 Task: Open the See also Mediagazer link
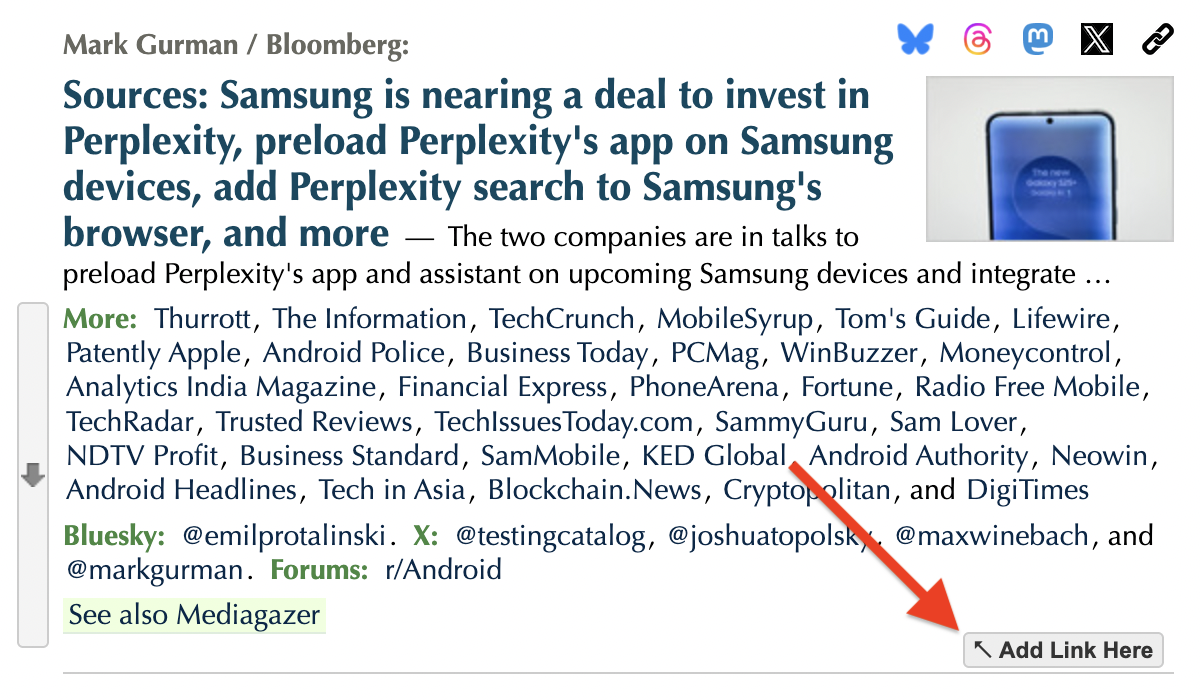[195, 615]
